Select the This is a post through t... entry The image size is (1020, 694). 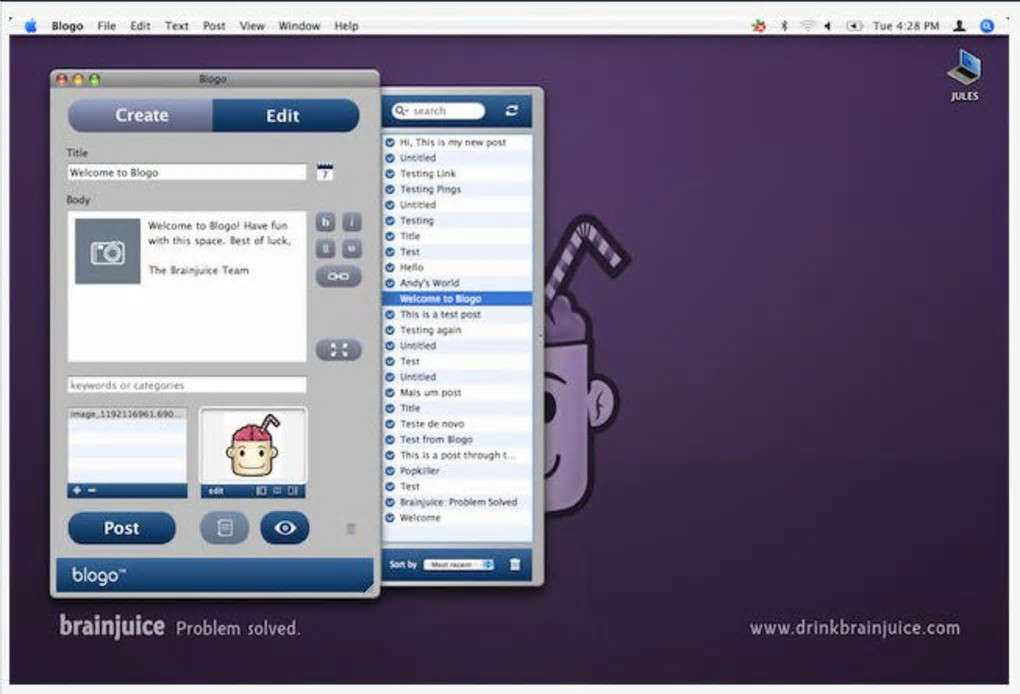tap(457, 455)
